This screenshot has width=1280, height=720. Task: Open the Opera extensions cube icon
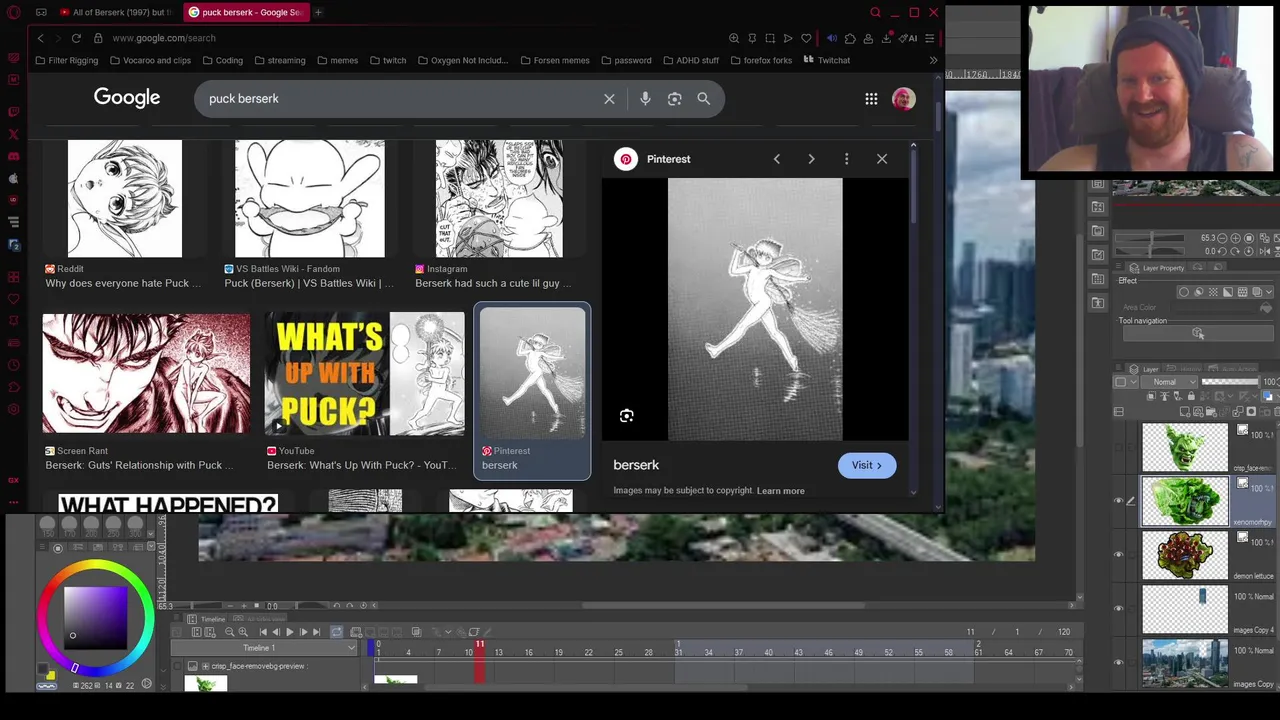[x=850, y=38]
